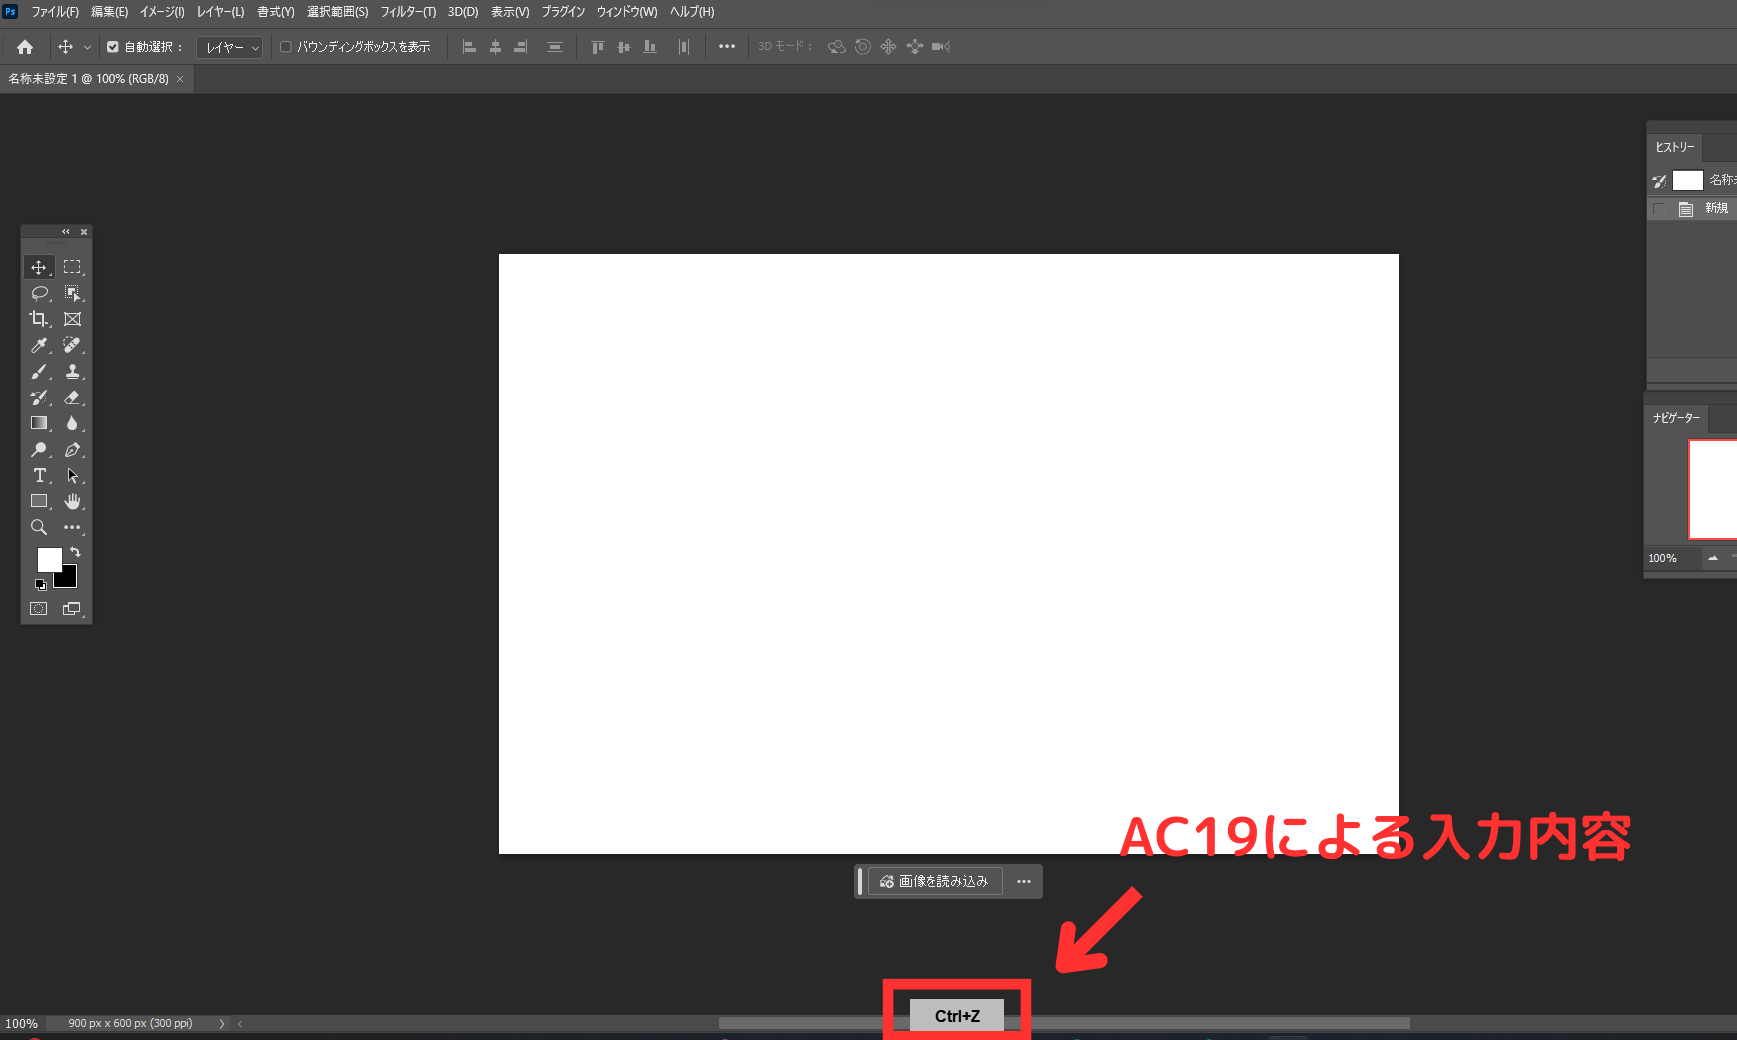The height and width of the screenshot is (1040, 1737).
Task: Enable バウンディングボックスを表示
Action: pos(287,46)
